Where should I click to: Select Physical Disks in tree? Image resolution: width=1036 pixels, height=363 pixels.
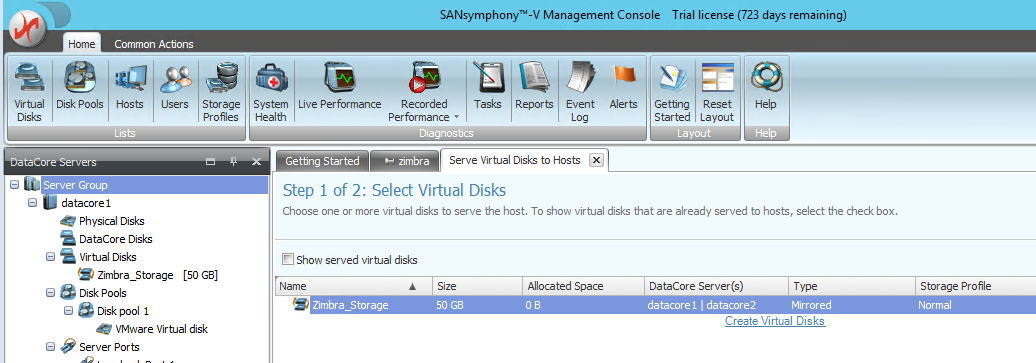pos(112,221)
